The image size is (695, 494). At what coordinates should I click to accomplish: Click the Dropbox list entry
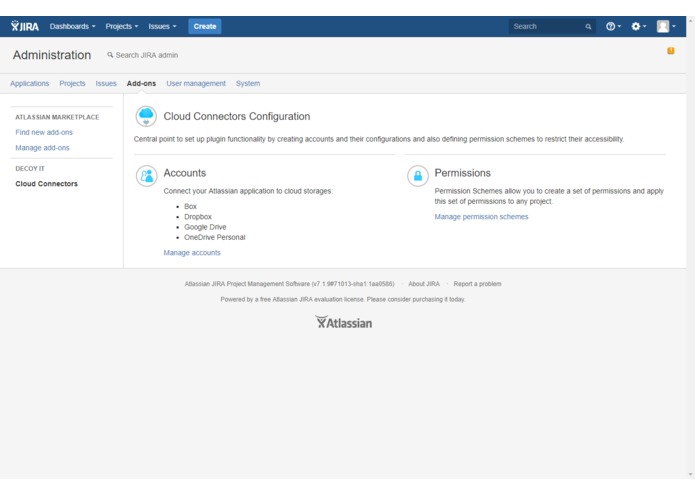198,217
